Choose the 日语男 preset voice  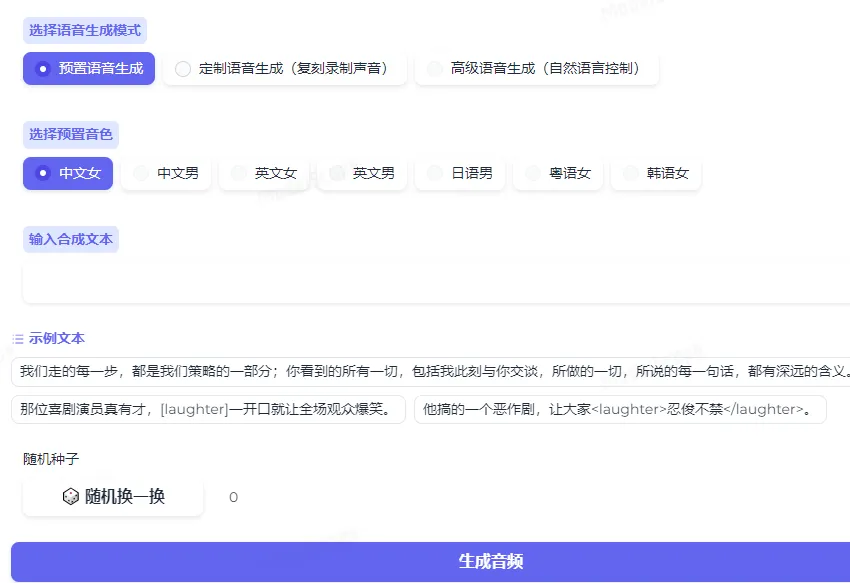pyautogui.click(x=459, y=172)
